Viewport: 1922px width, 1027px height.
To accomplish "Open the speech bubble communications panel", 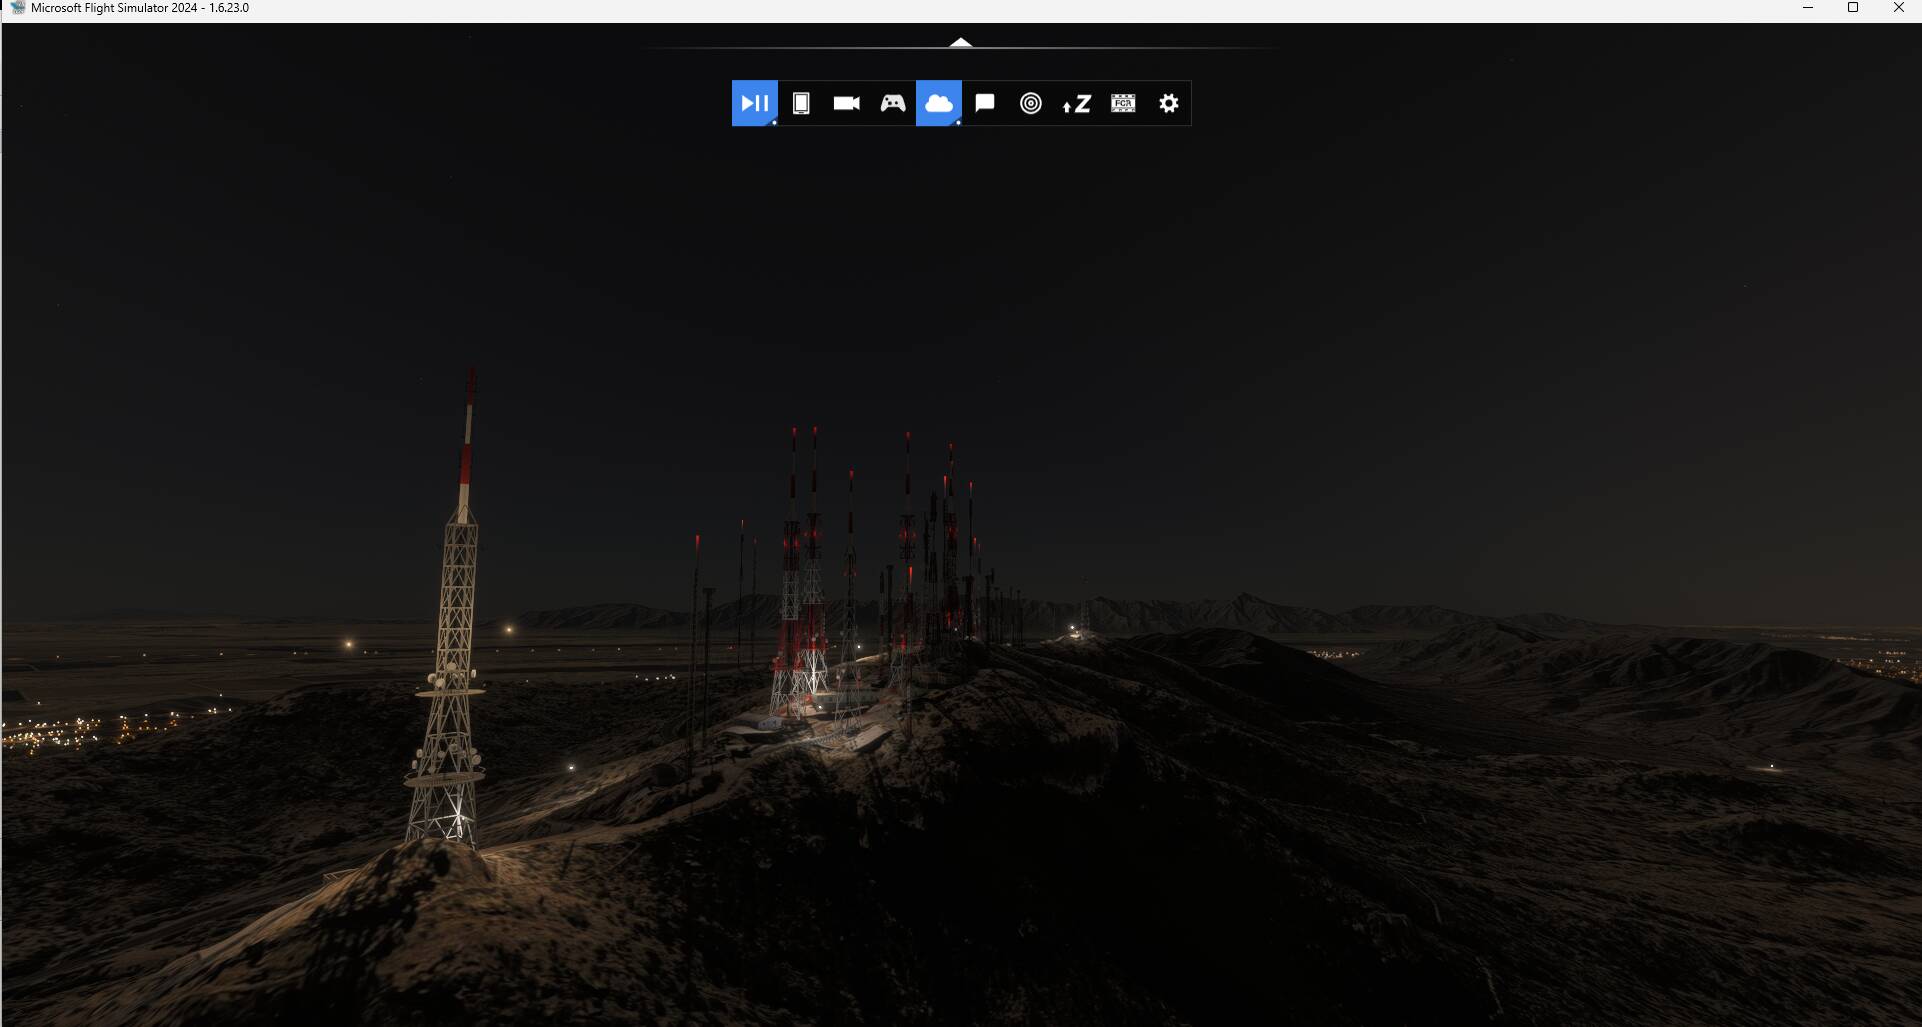I will click(x=984, y=103).
